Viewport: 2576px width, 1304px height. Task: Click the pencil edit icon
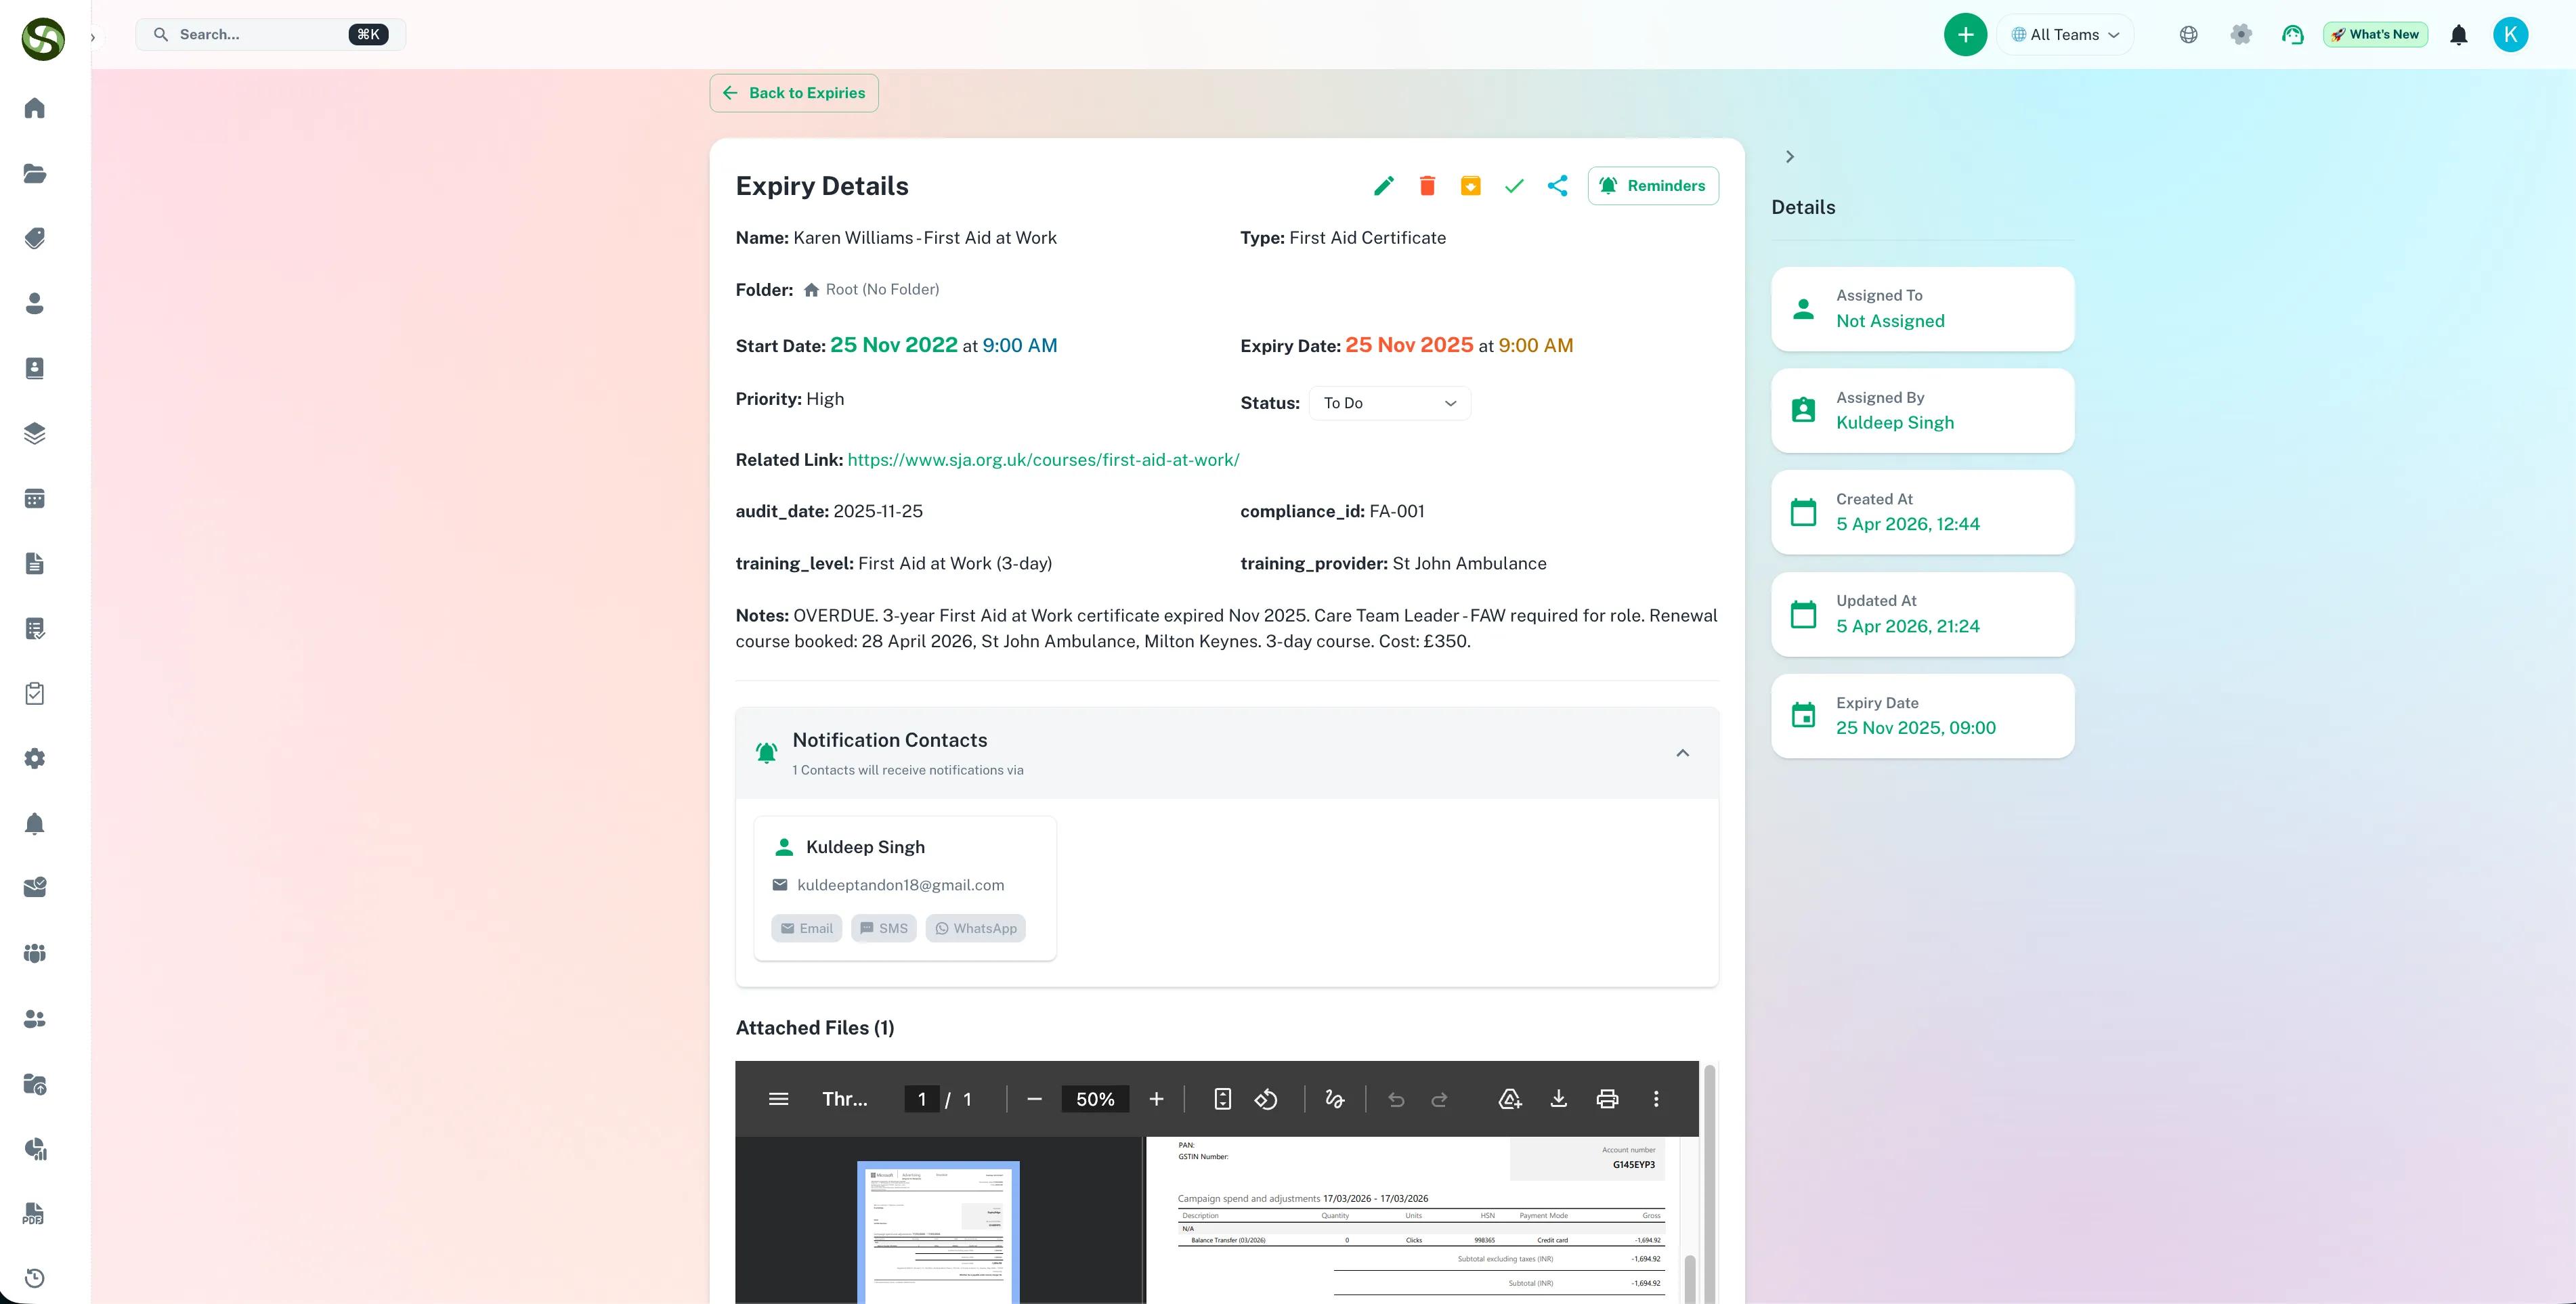coord(1383,186)
